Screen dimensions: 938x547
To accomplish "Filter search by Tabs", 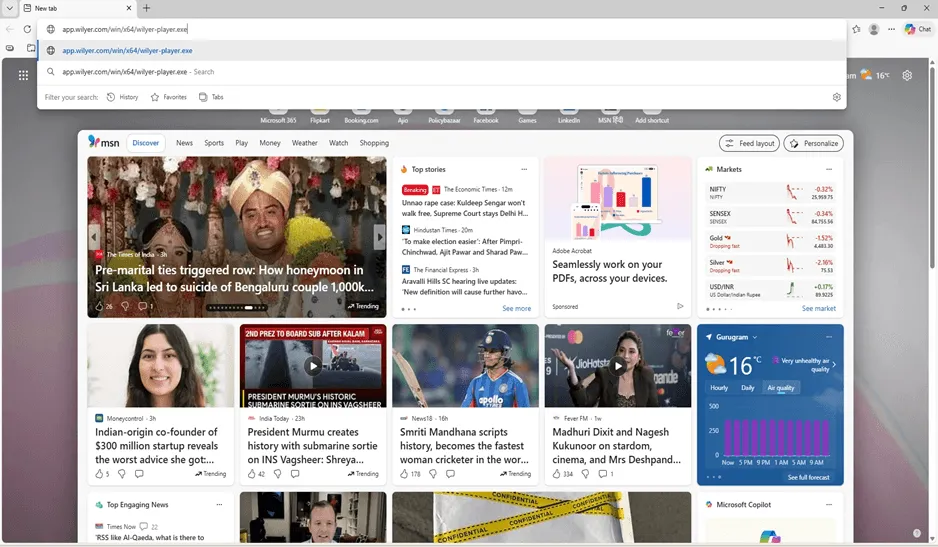I will (x=211, y=97).
